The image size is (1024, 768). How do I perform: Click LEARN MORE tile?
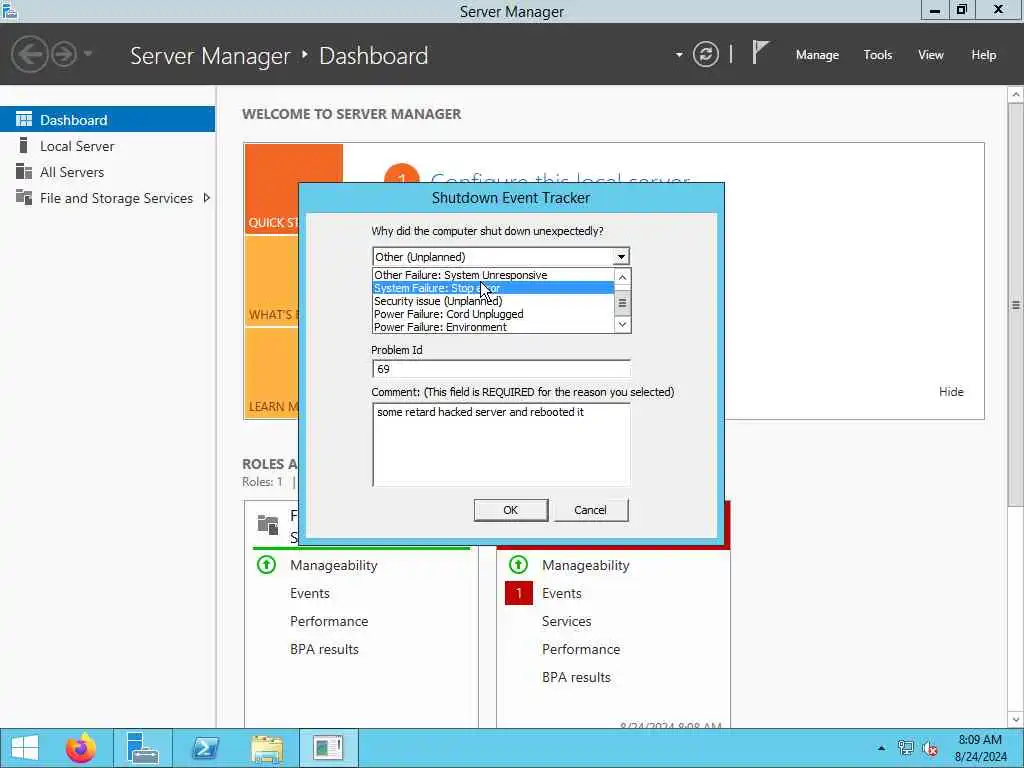(271, 374)
